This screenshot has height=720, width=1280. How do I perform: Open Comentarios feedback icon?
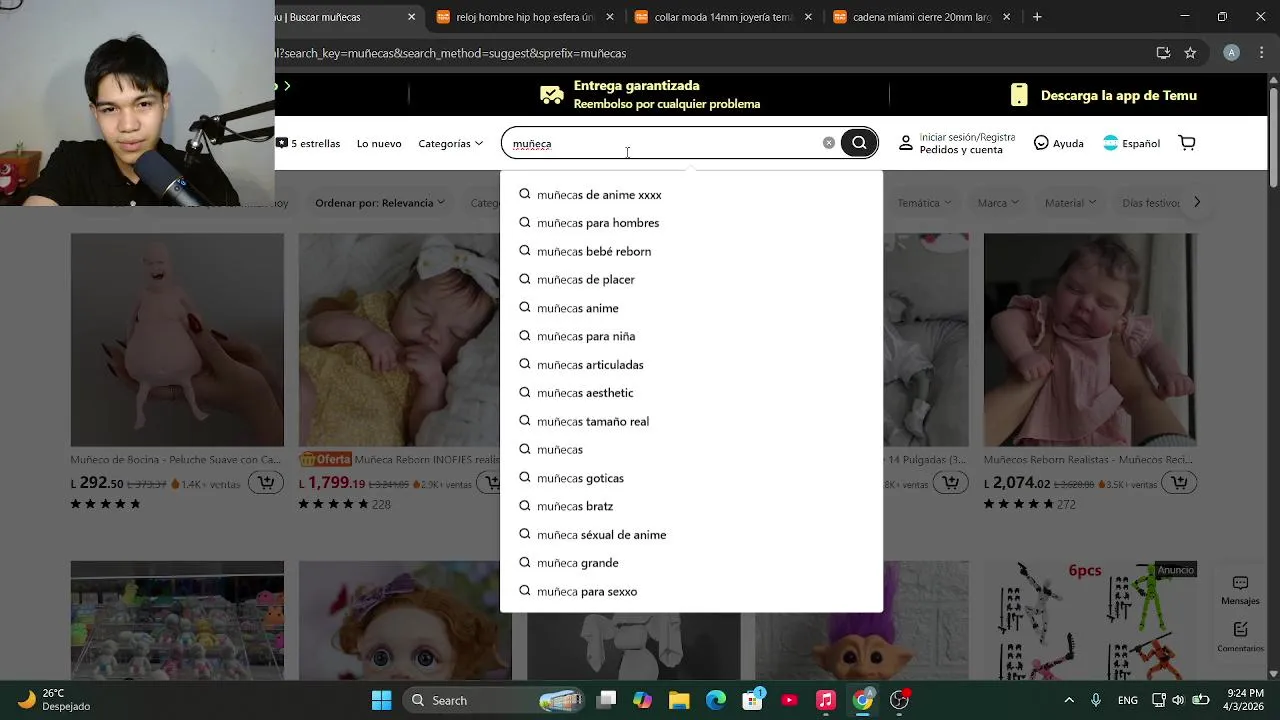point(1240,637)
